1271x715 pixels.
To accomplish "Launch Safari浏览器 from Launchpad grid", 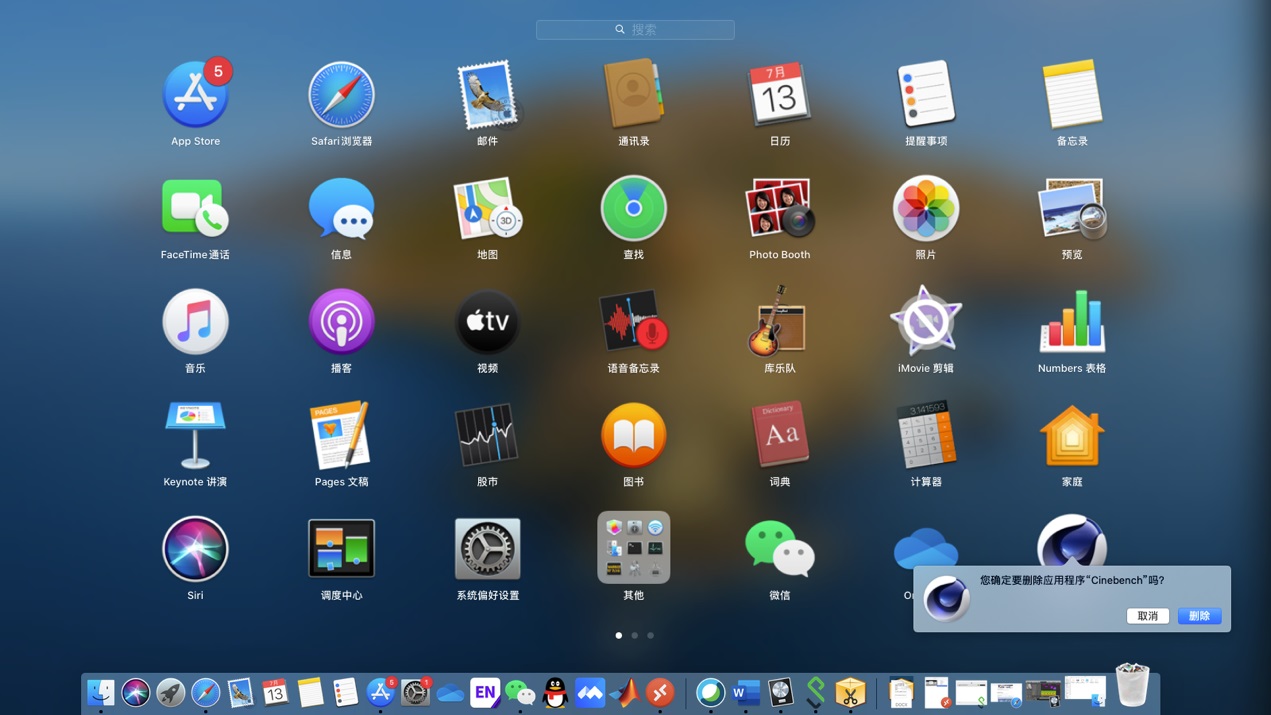I will point(341,95).
